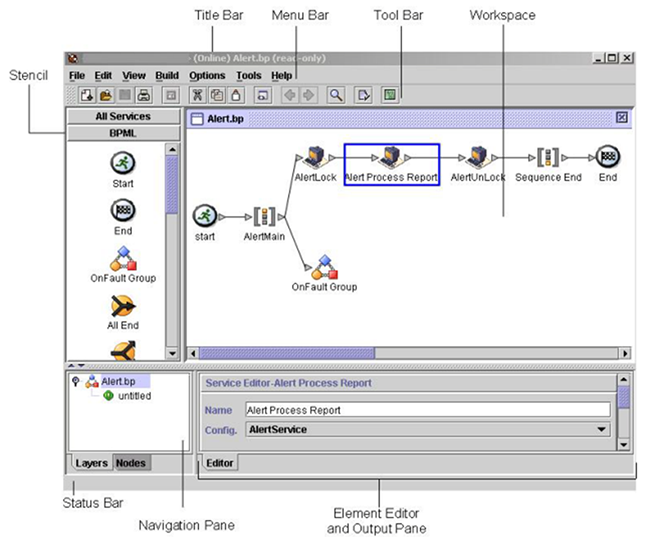Screen dimensions: 650x544
Task: Click the AlertUnLock service node
Action: [x=478, y=157]
